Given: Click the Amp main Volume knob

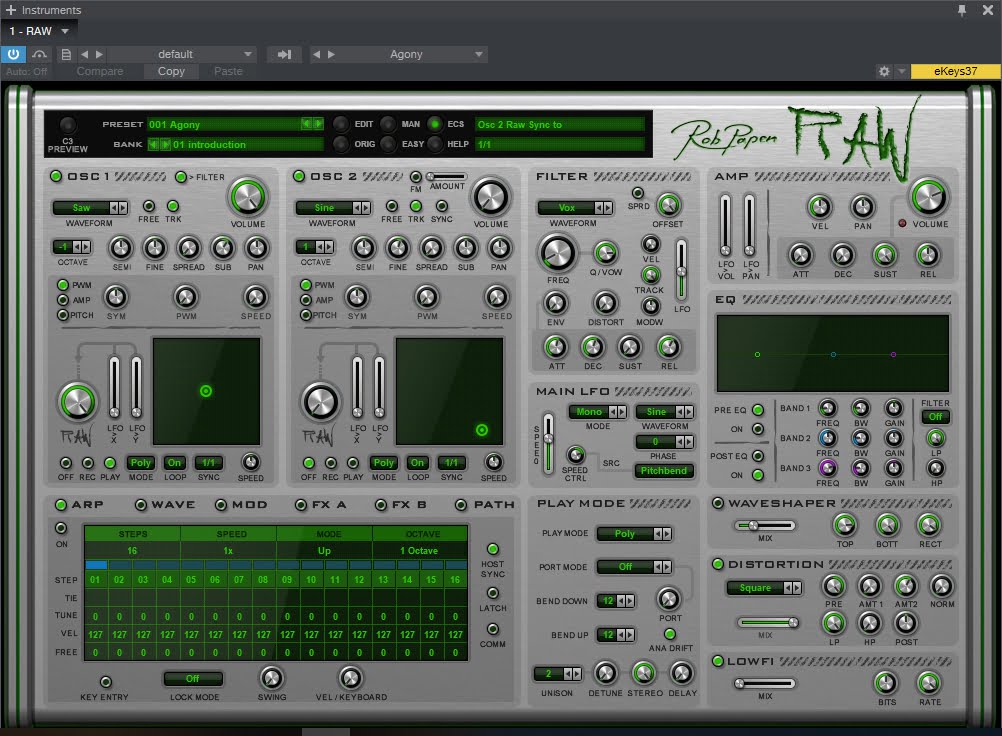Looking at the screenshot, I should 929,197.
